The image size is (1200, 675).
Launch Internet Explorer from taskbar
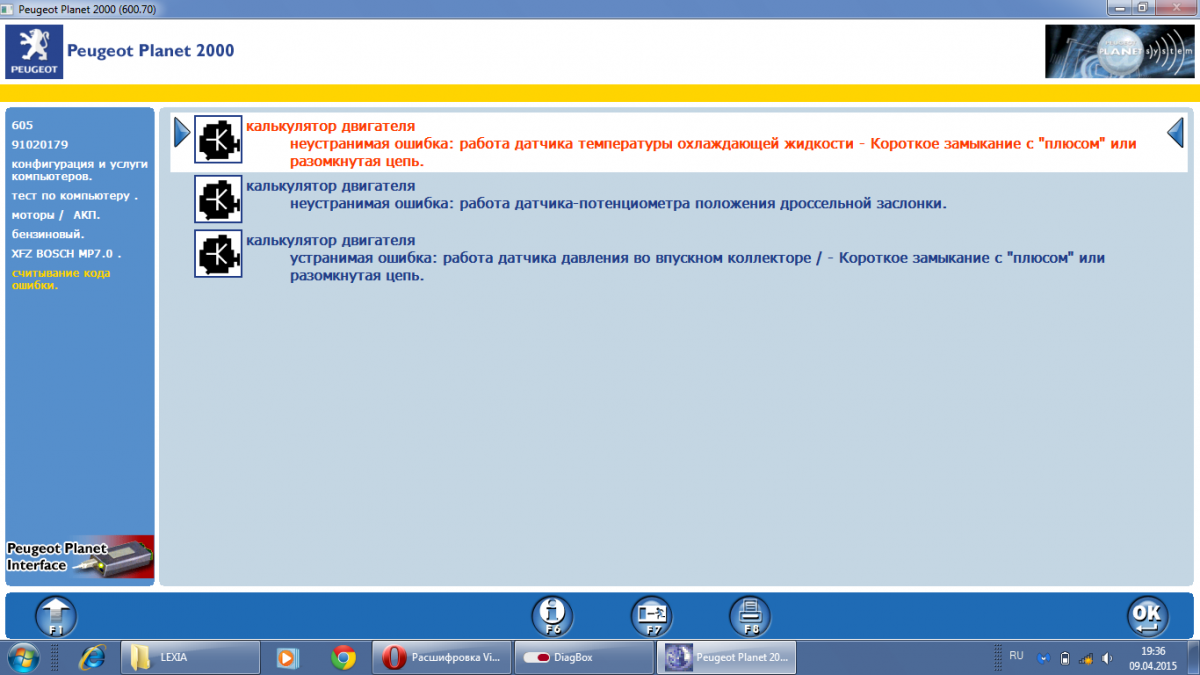point(94,657)
